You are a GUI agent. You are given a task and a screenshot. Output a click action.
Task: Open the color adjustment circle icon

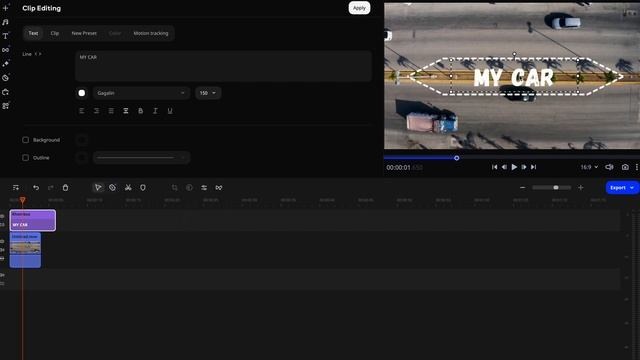[x=189, y=187]
